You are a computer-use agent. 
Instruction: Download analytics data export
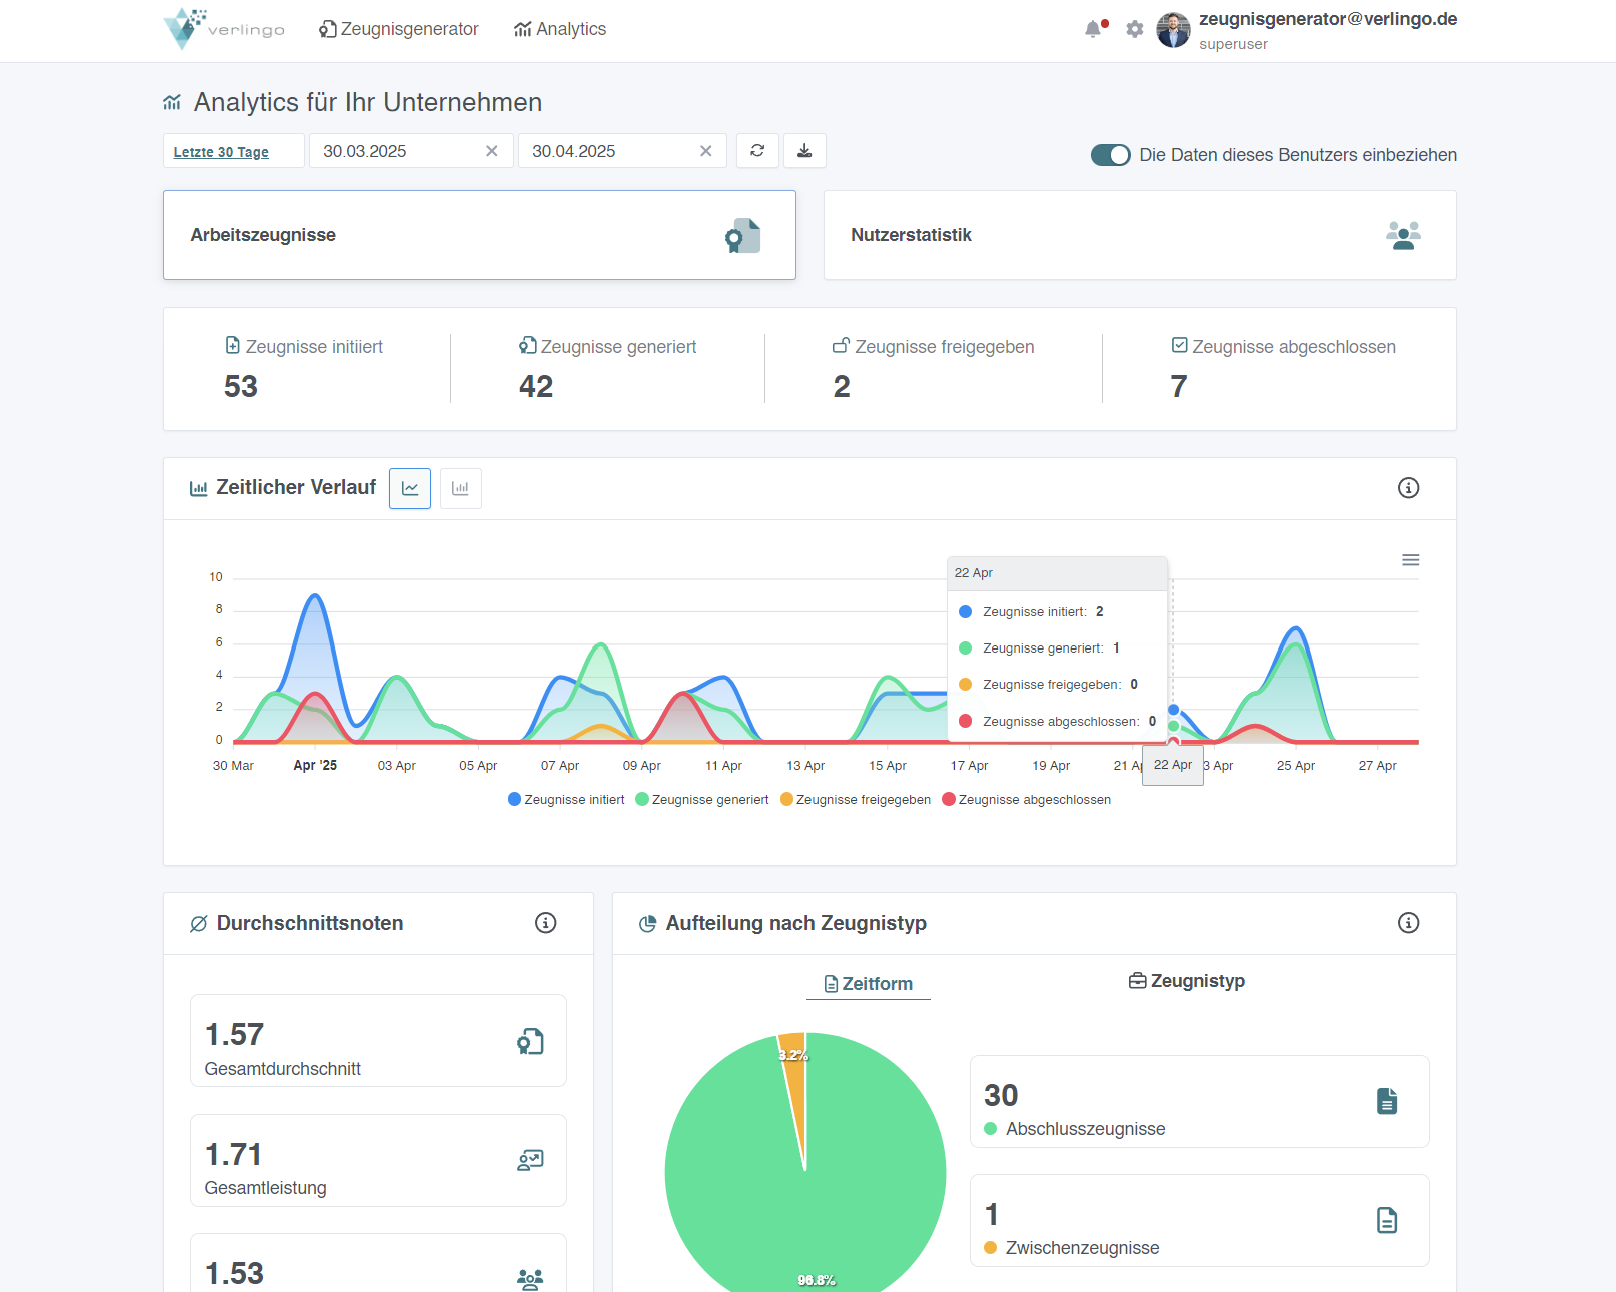point(804,151)
